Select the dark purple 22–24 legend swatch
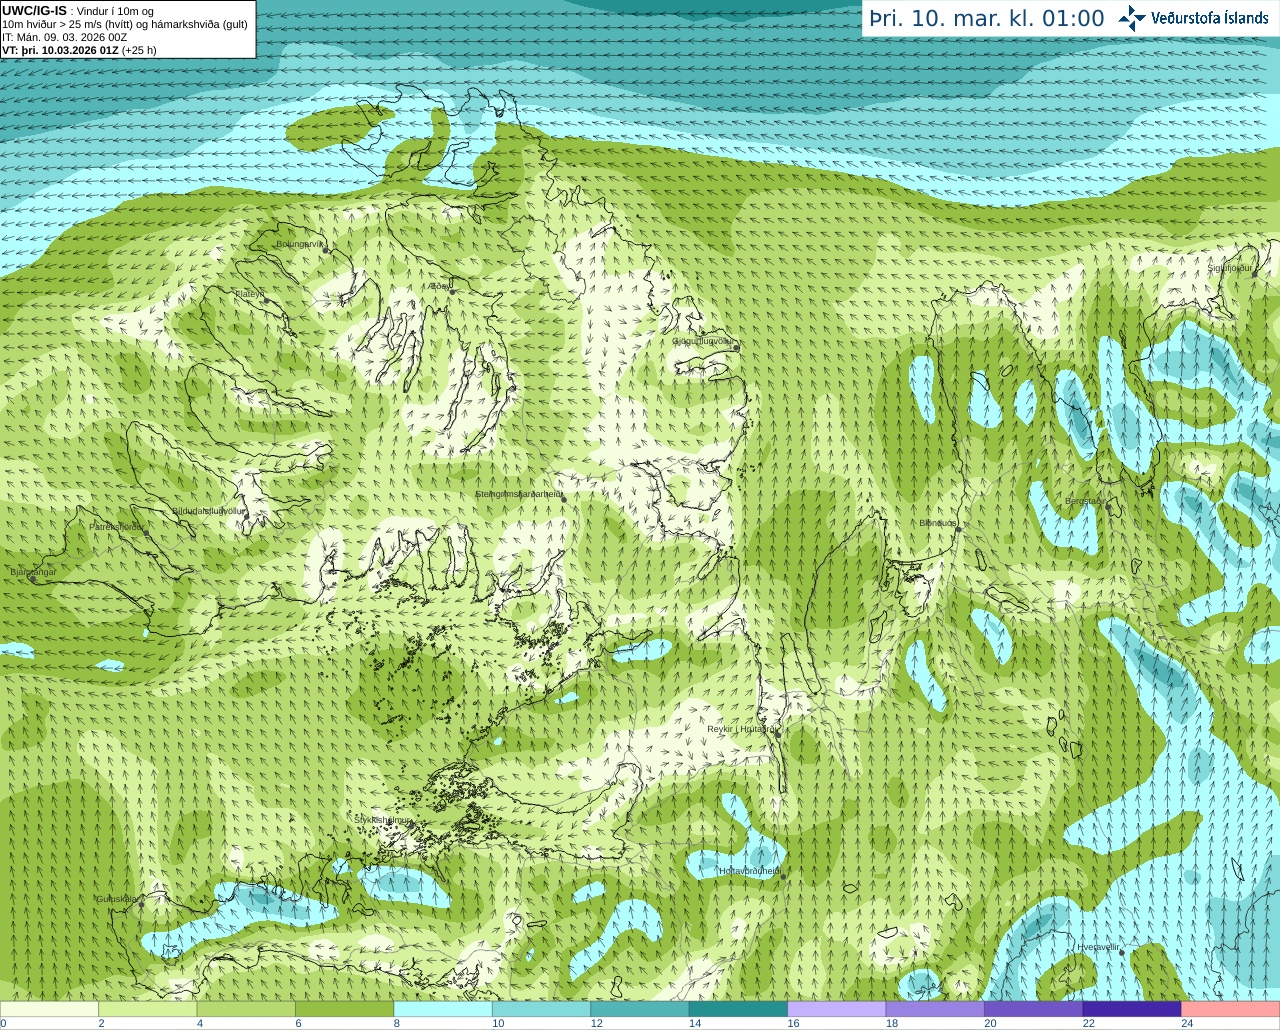1280x1030 pixels. (1131, 1009)
